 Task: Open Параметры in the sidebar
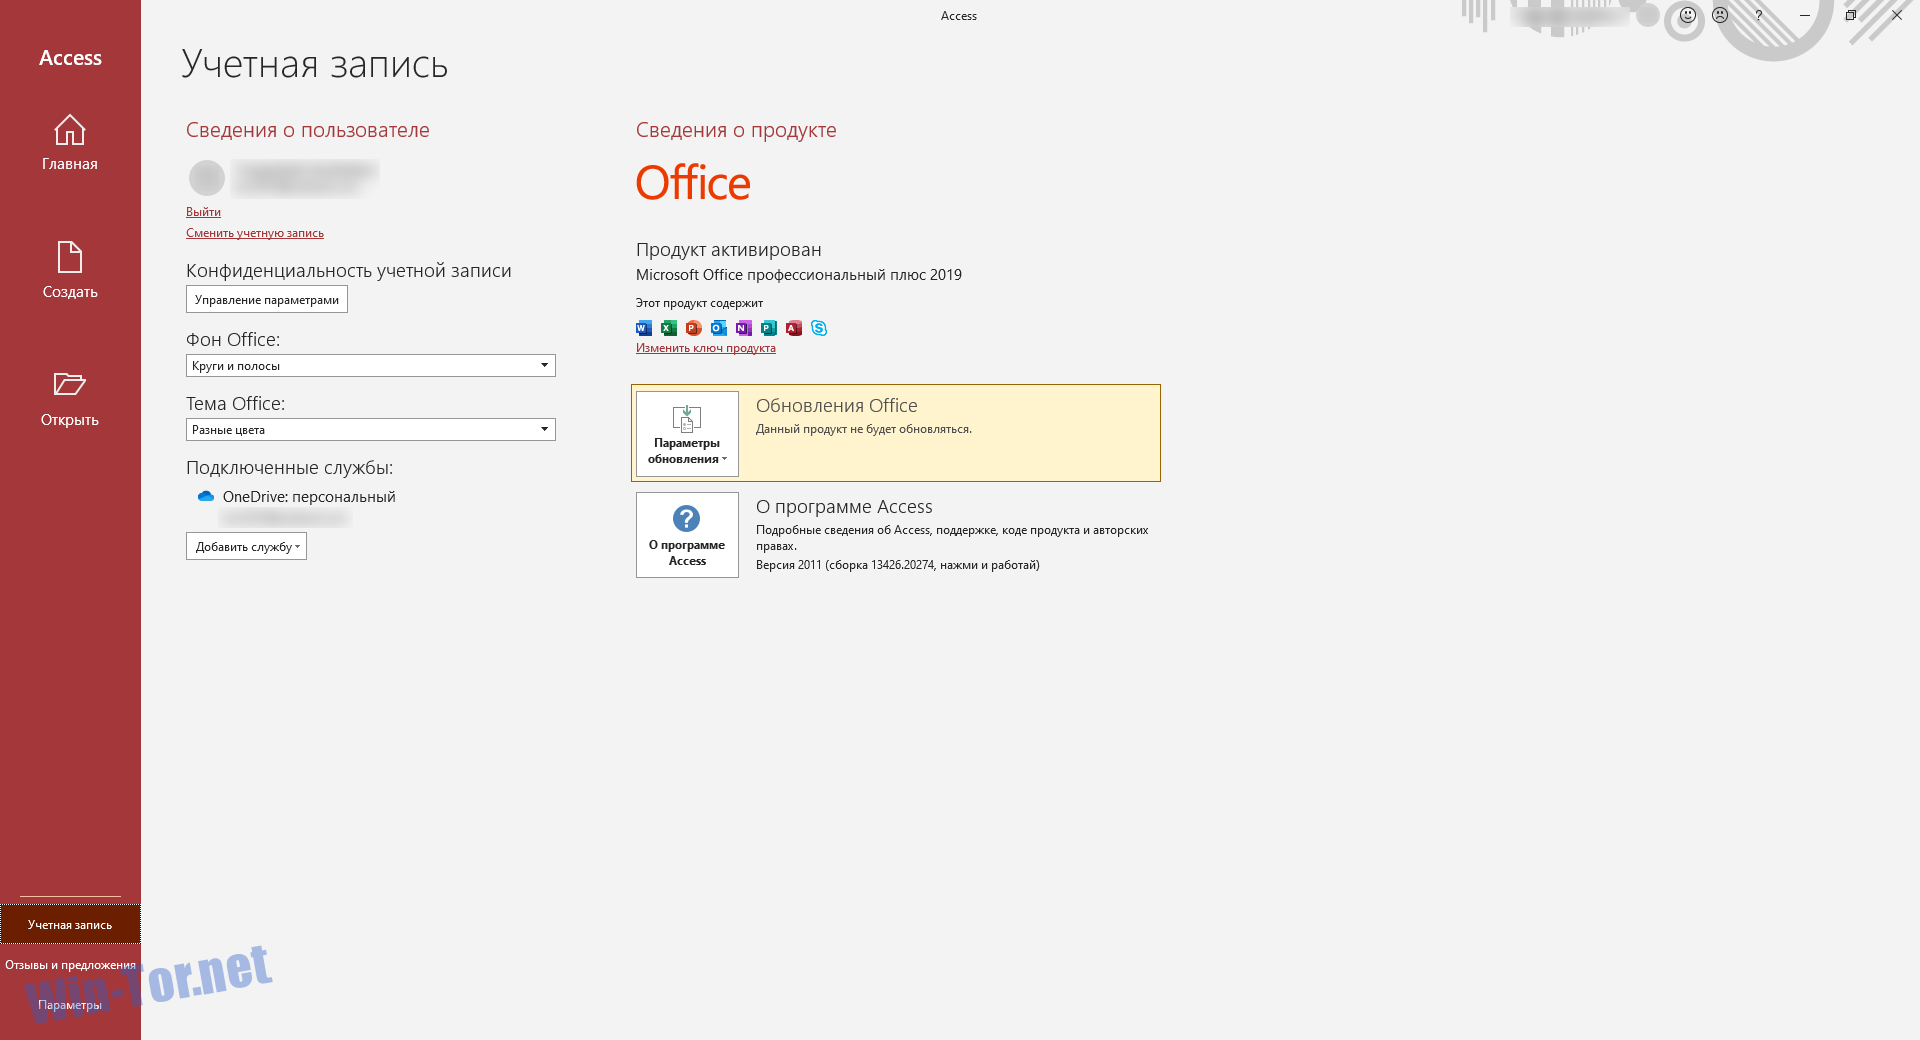click(70, 1005)
